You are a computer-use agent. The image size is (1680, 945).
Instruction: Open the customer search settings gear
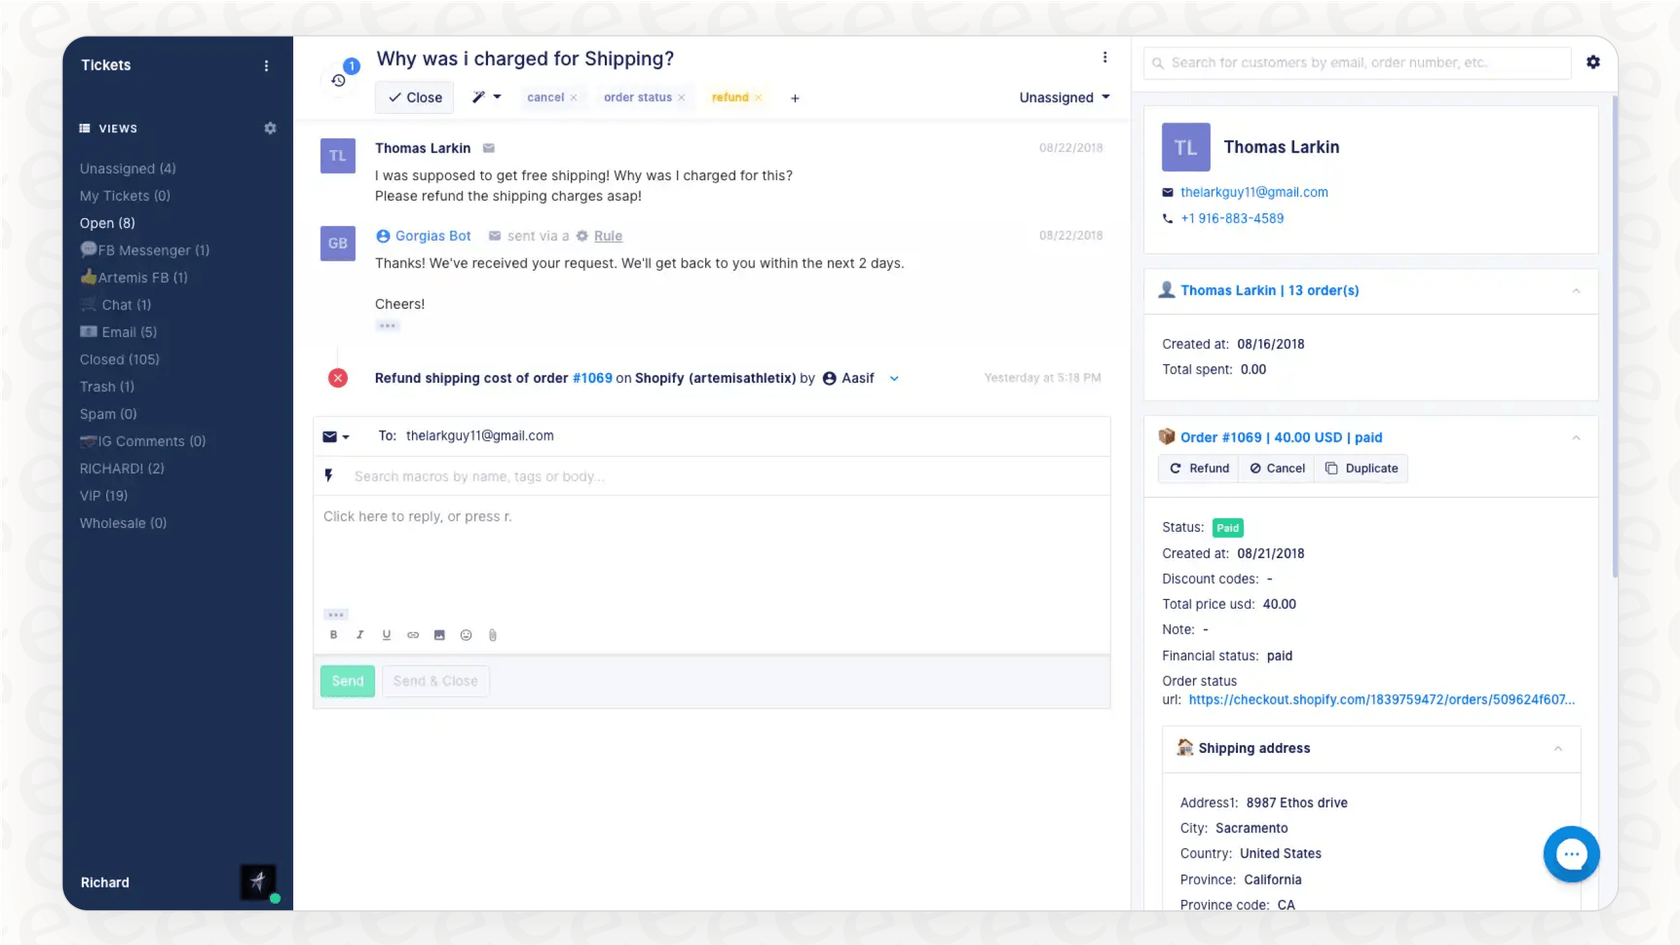click(x=1593, y=62)
